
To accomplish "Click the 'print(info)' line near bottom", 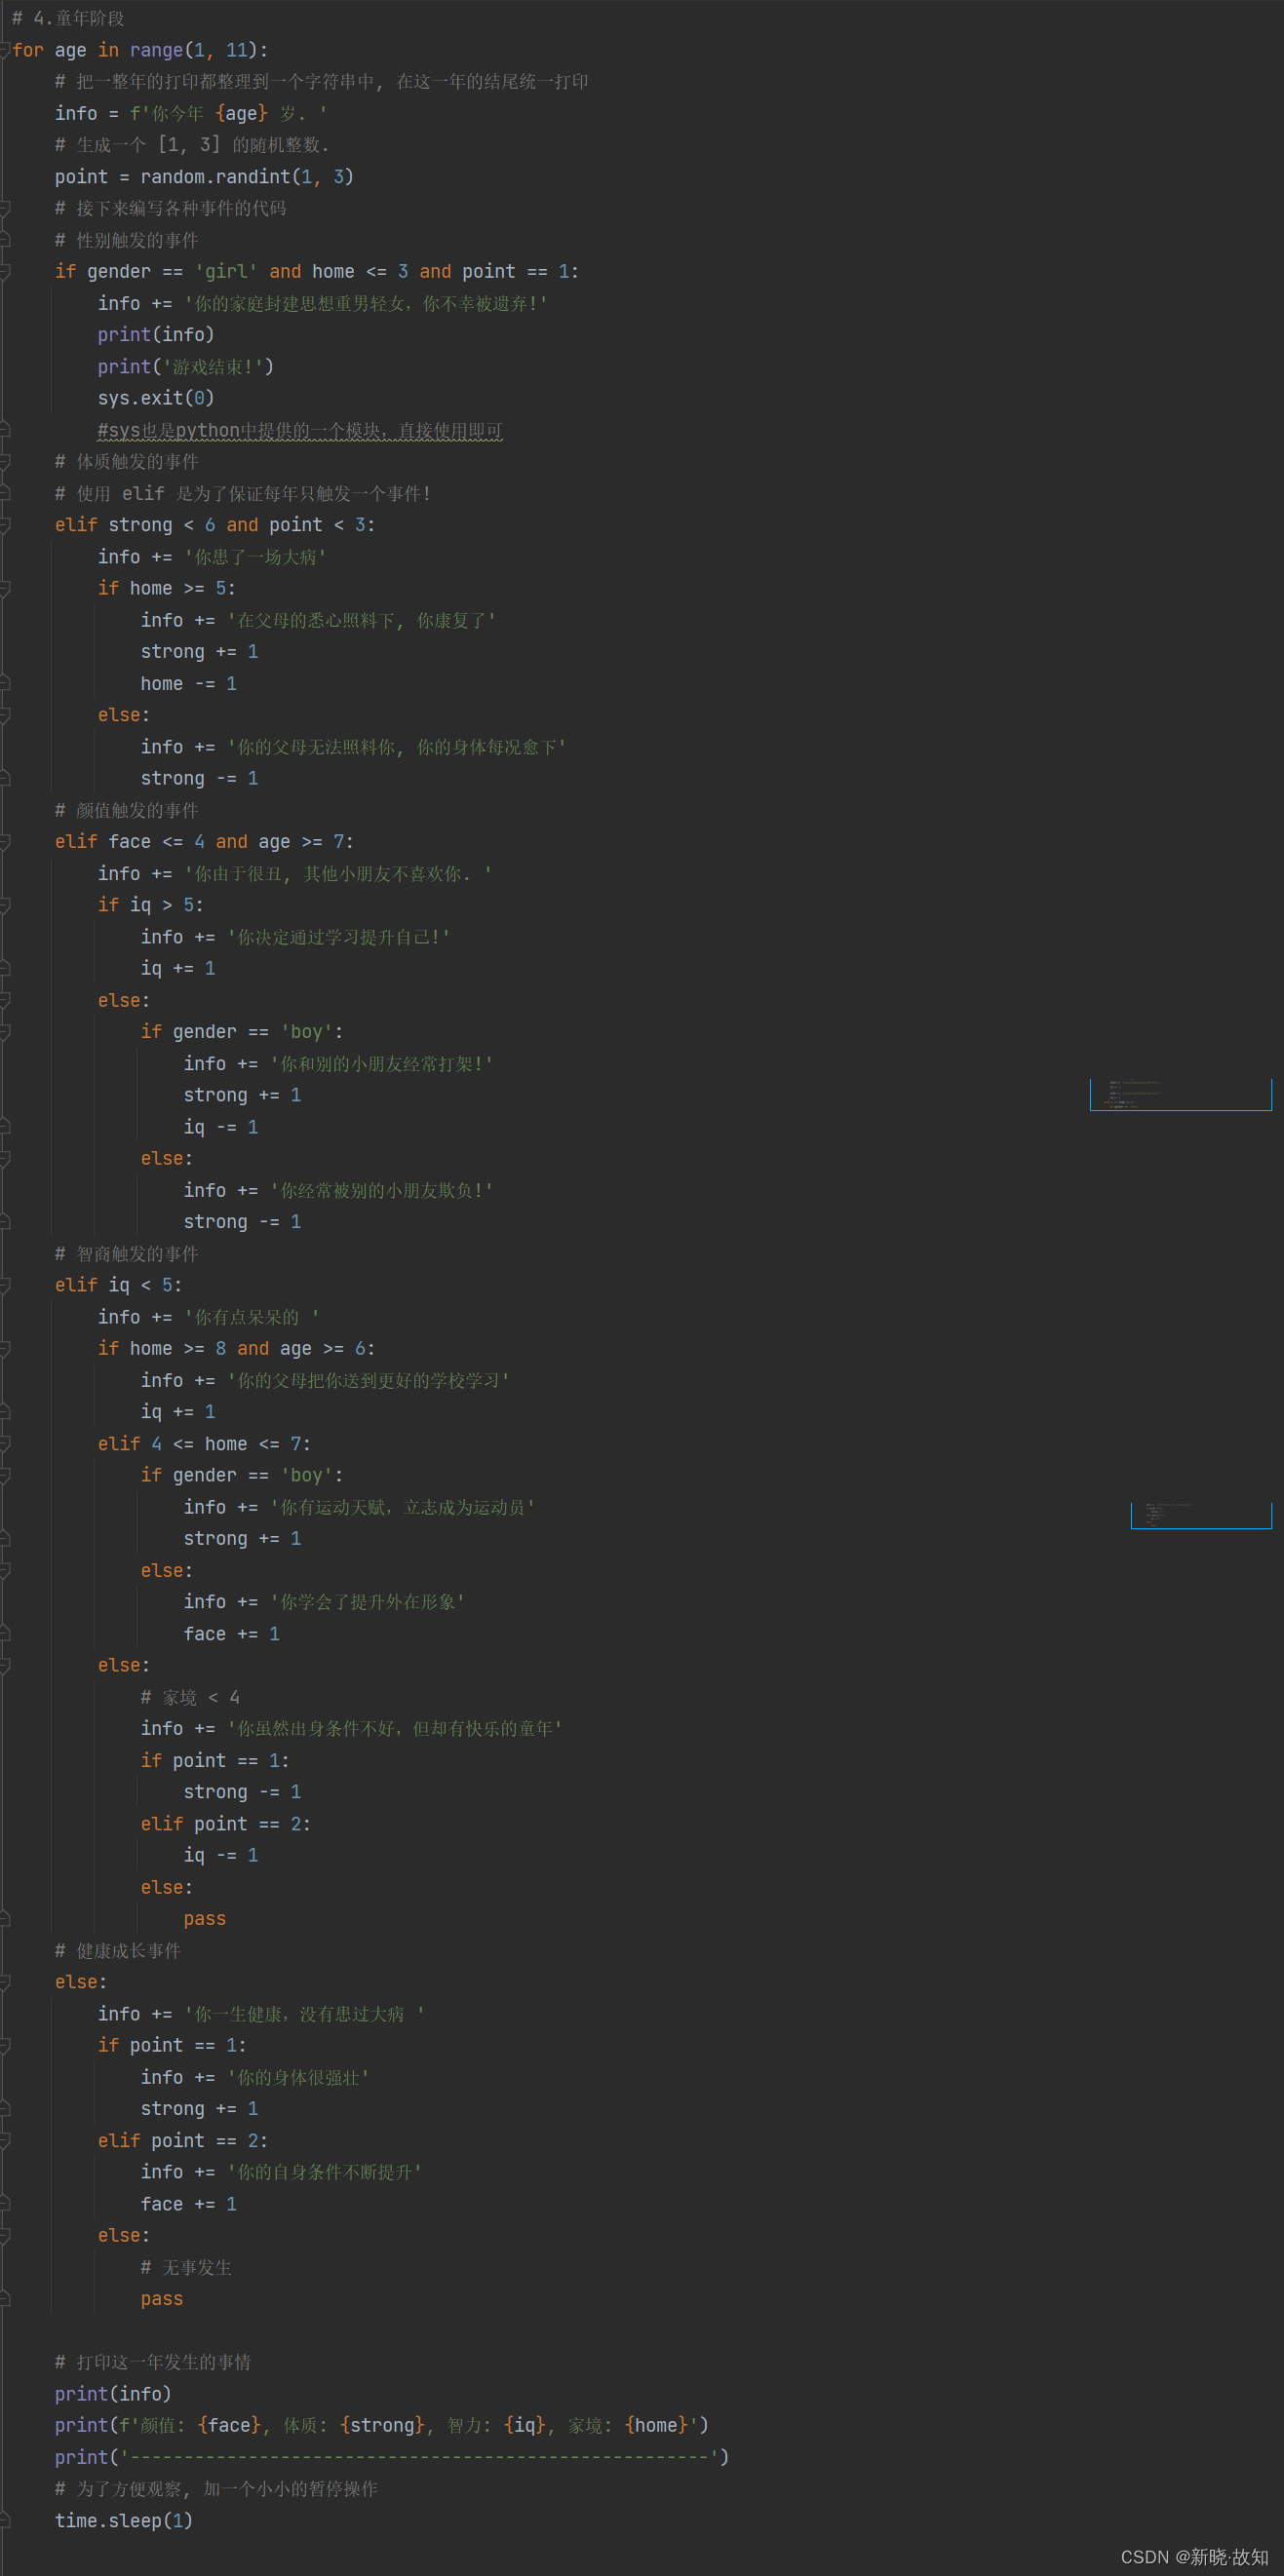I will [113, 2393].
